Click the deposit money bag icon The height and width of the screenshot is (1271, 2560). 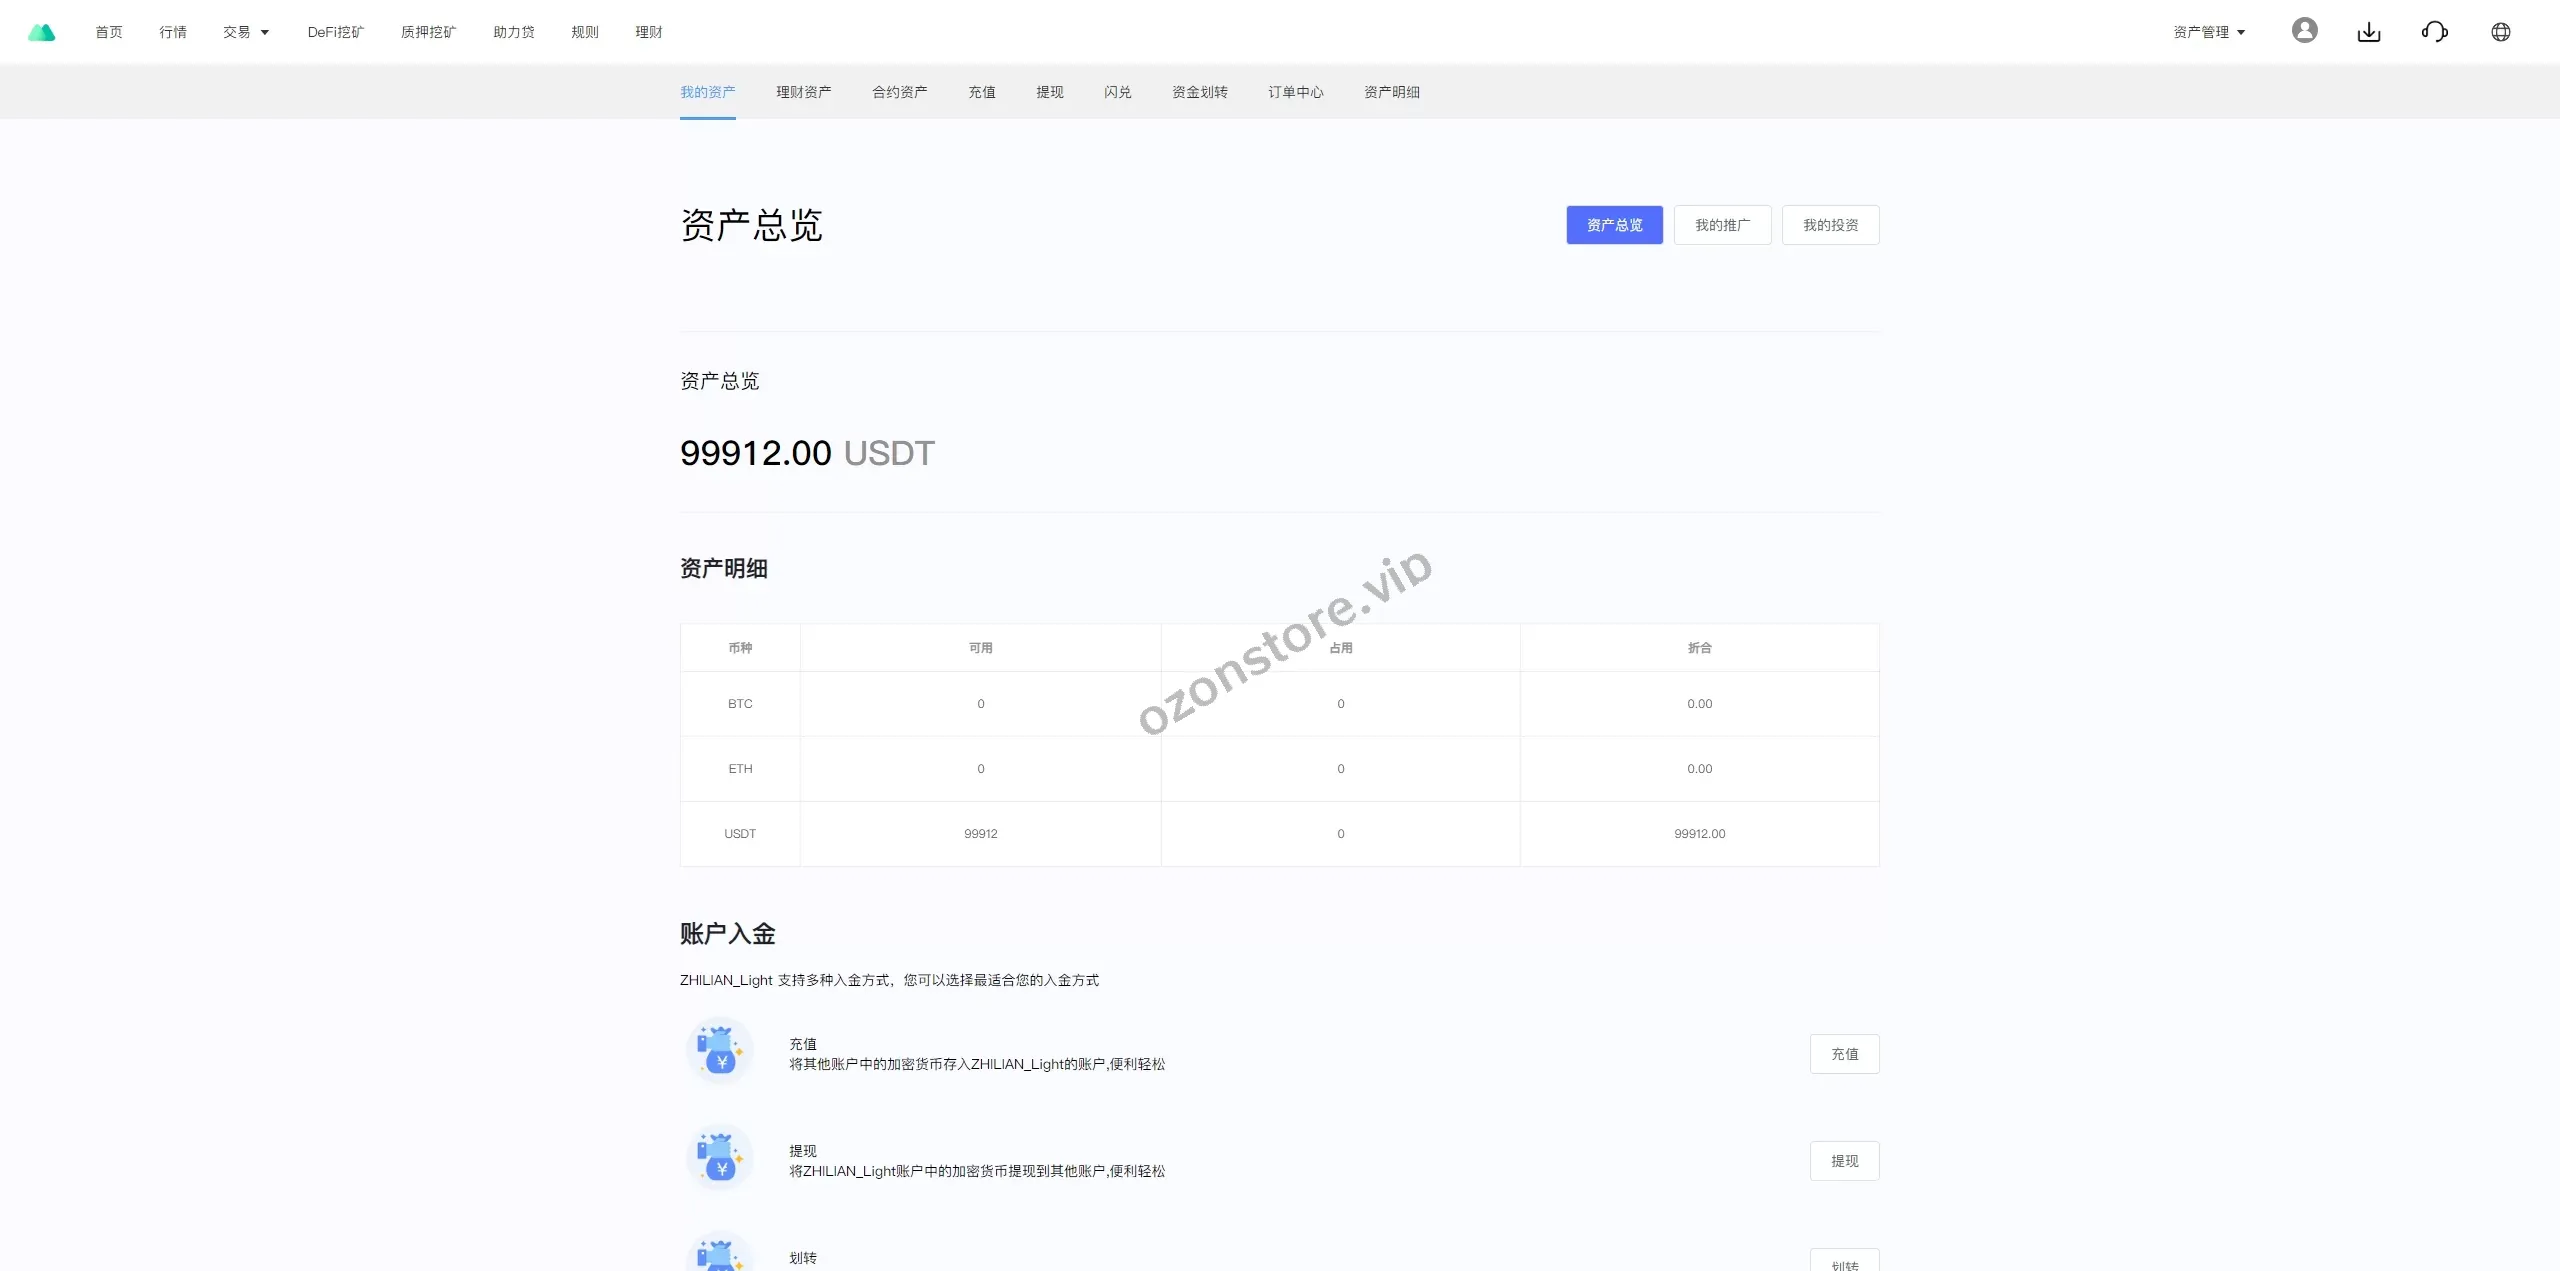click(x=720, y=1051)
